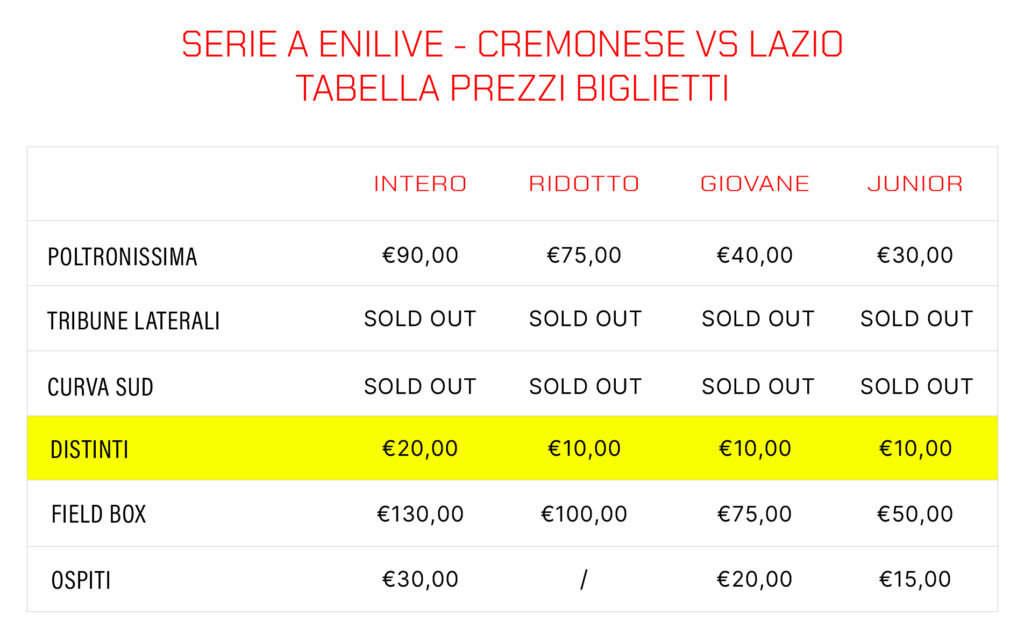
Task: Click the red Cremonese vs Lazio title
Action: coord(512,44)
